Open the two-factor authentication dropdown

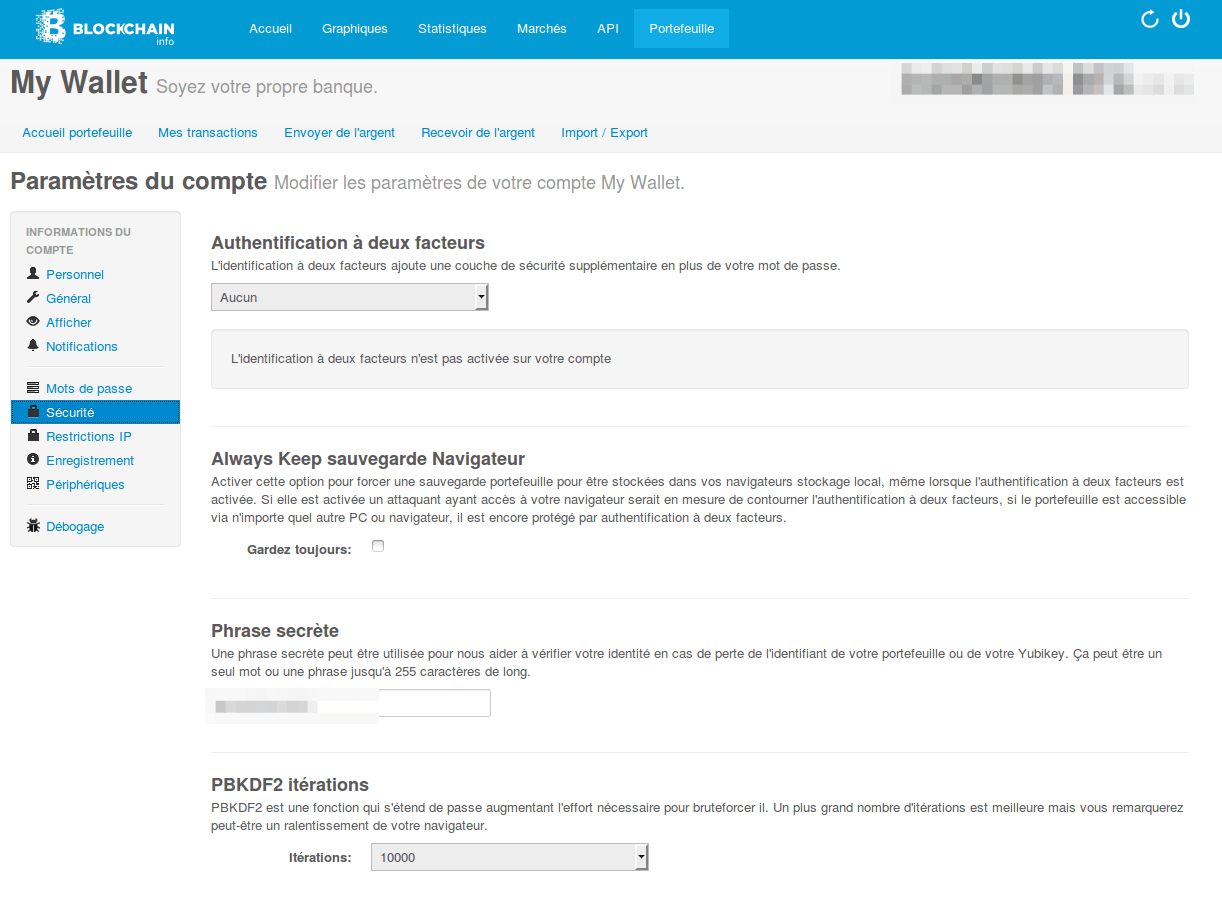tap(350, 297)
